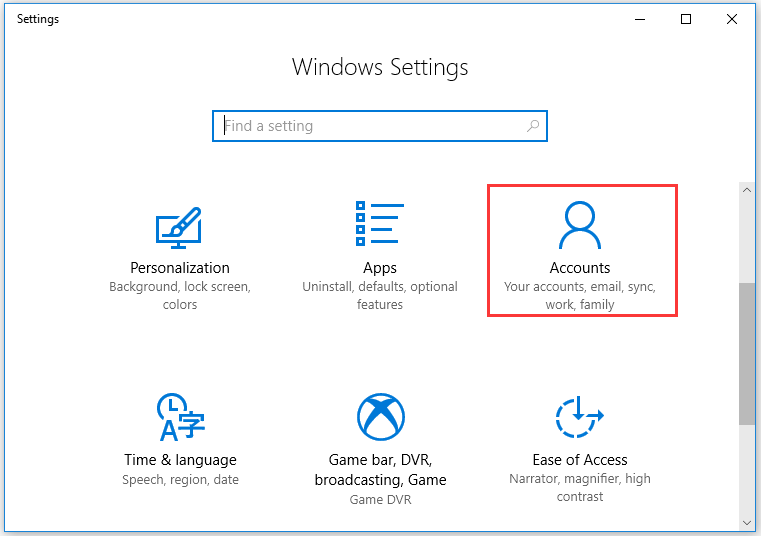Click the scrollbar down arrow
This screenshot has height=536, width=761.
pyautogui.click(x=747, y=523)
